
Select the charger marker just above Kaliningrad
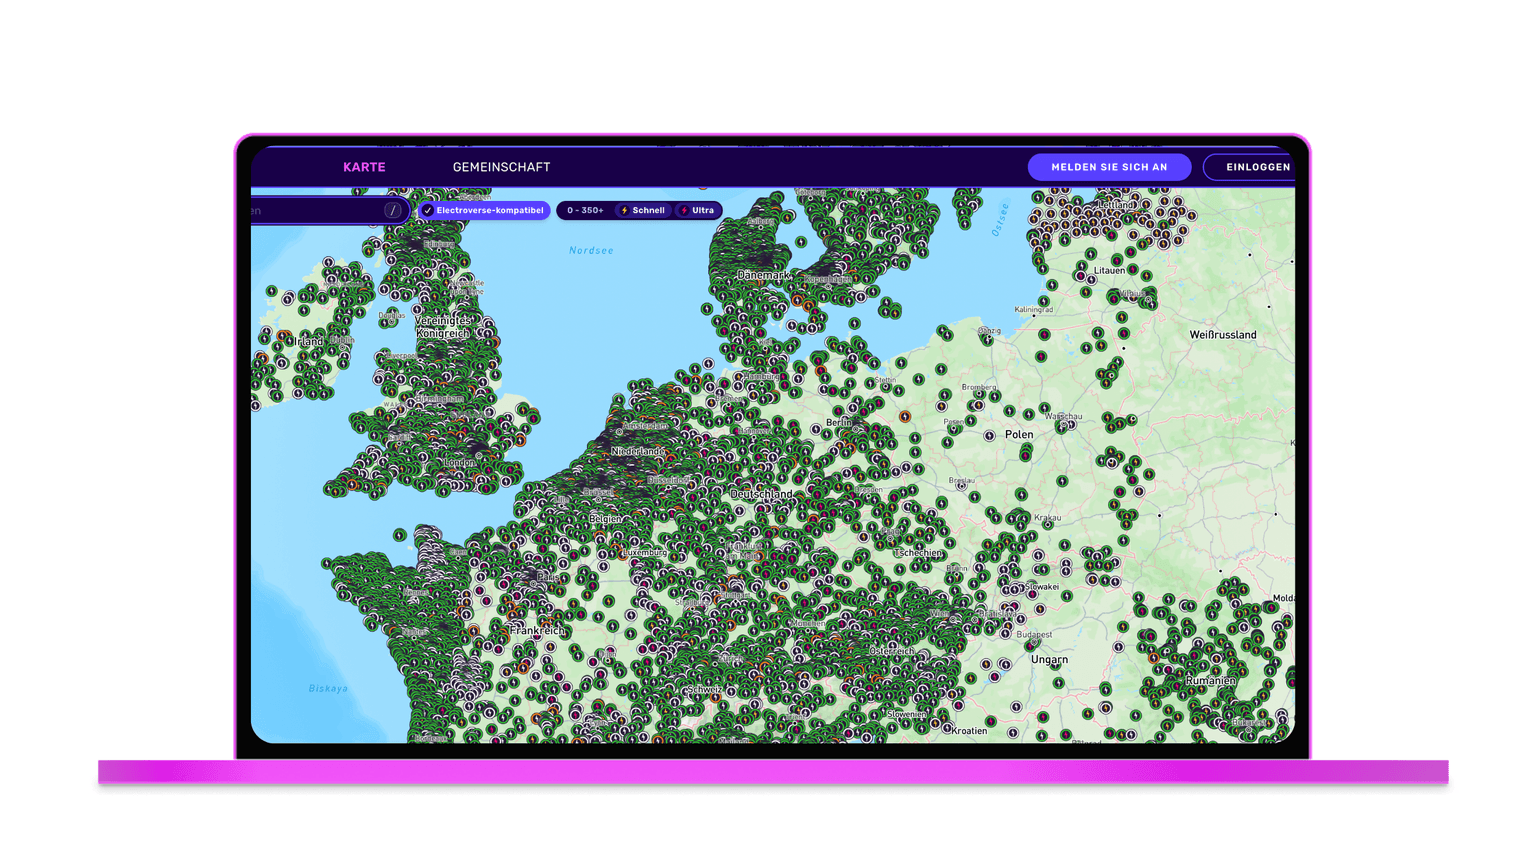pos(1044,300)
